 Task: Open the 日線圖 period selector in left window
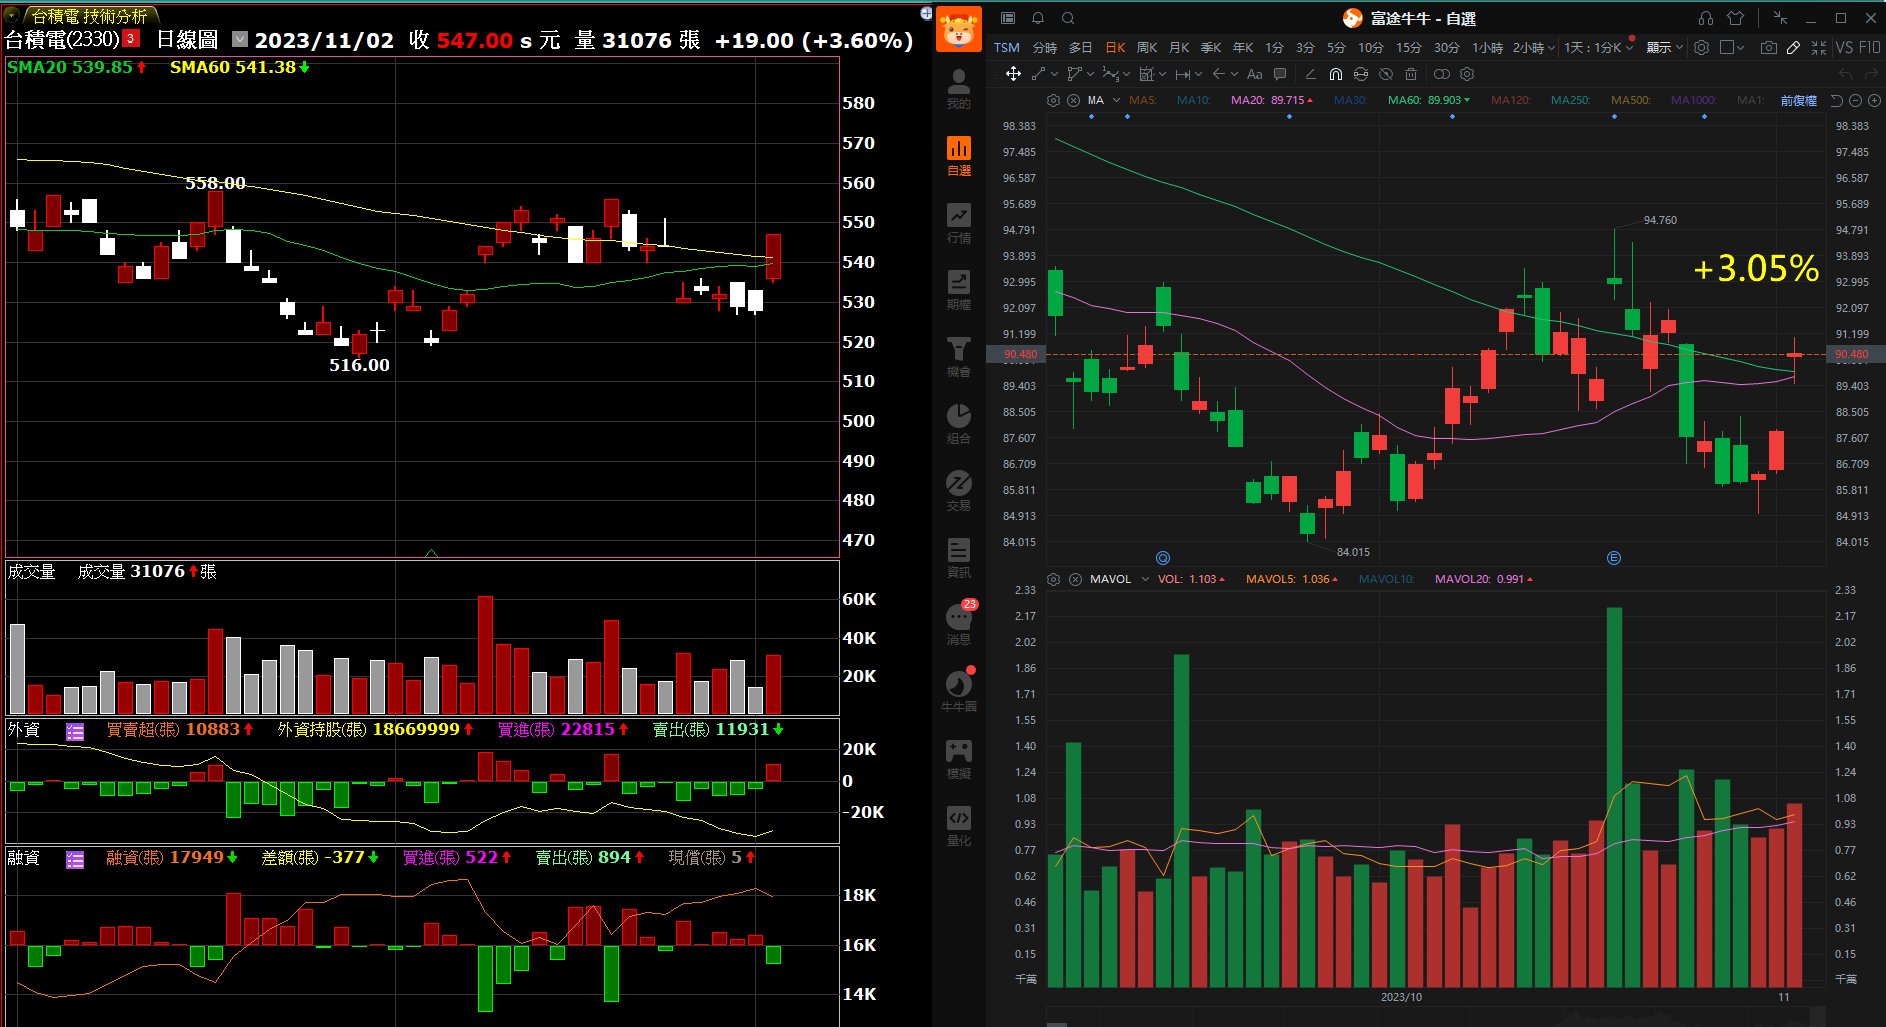[240, 39]
